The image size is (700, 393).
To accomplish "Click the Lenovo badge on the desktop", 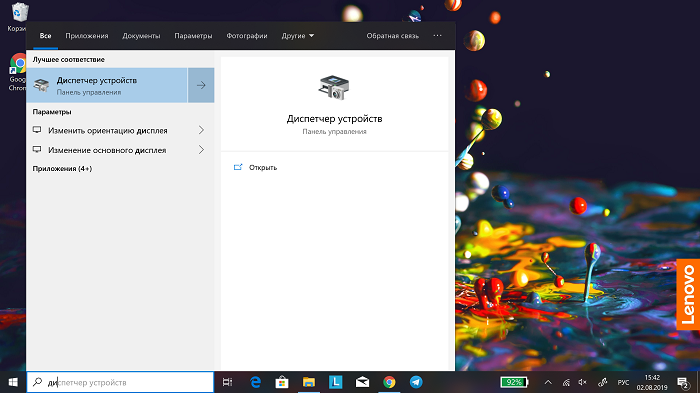I will [x=688, y=294].
